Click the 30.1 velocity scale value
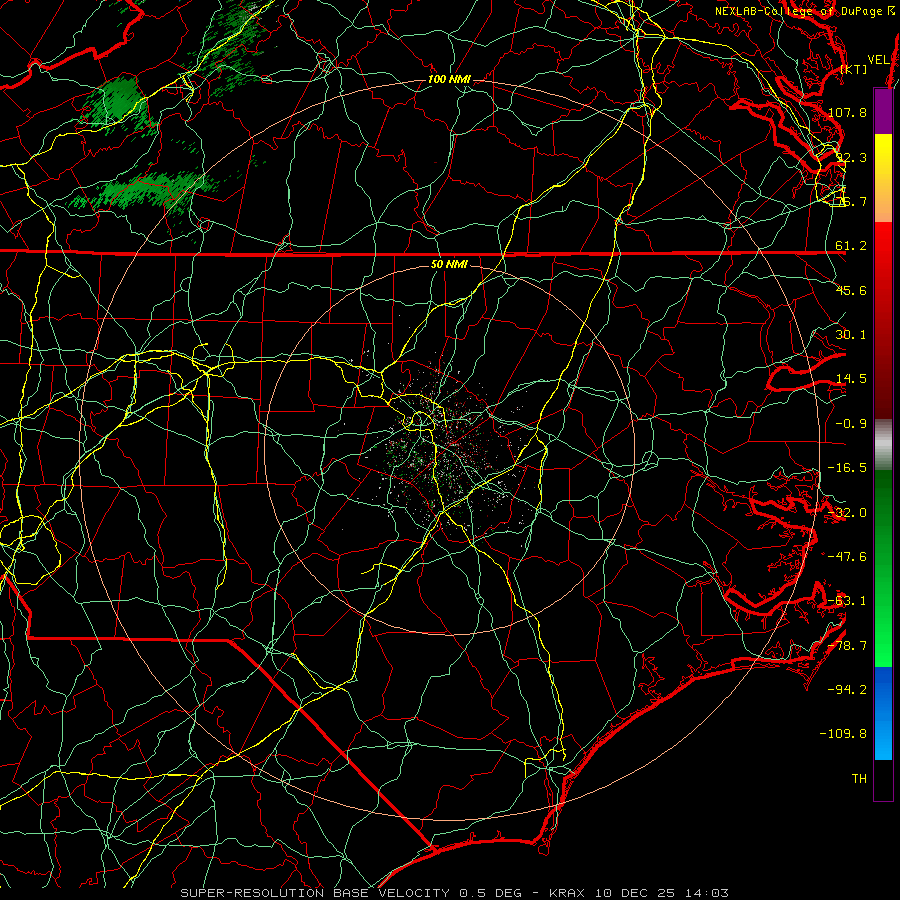Image resolution: width=900 pixels, height=900 pixels. pos(851,335)
